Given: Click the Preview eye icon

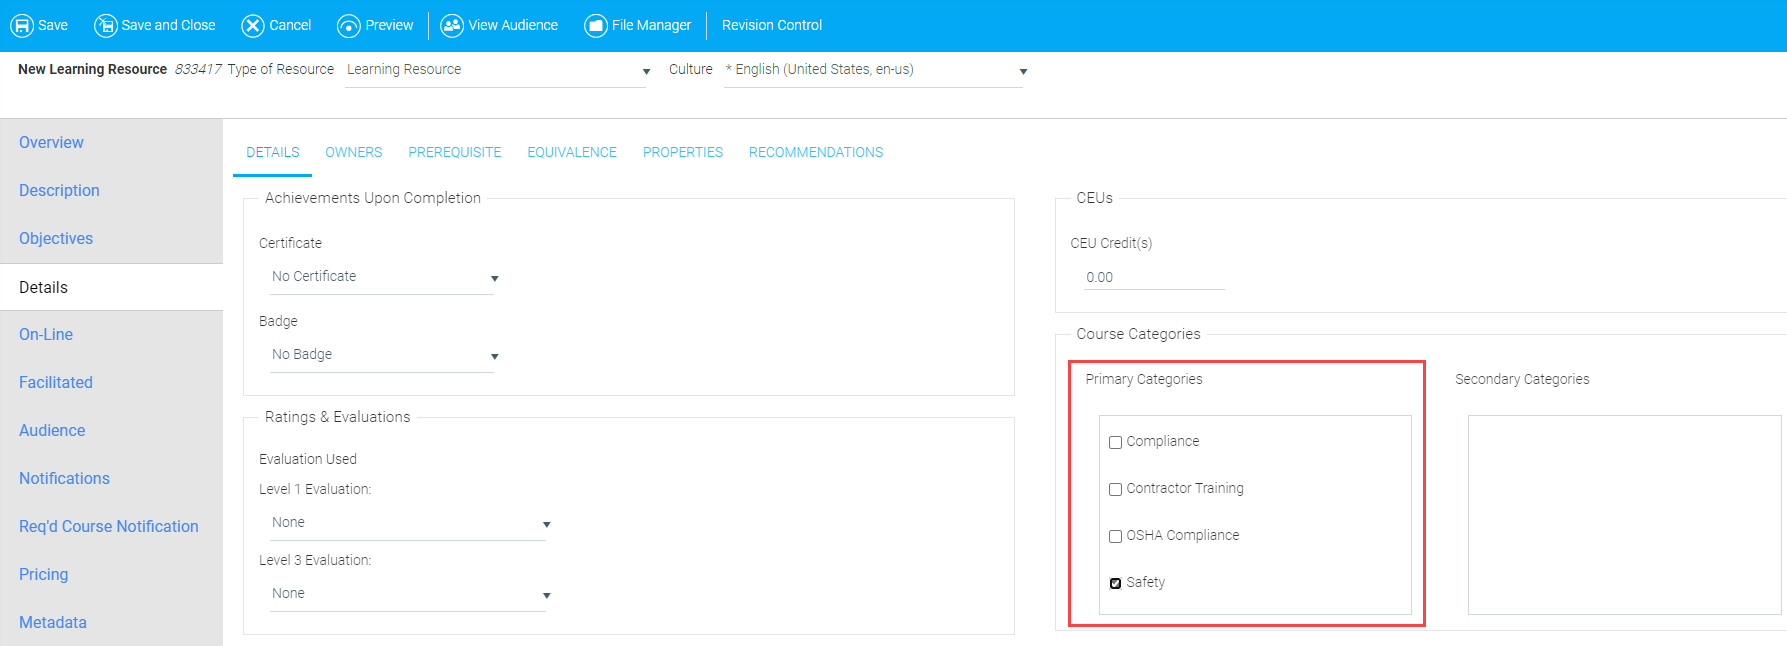Looking at the screenshot, I should point(349,26).
